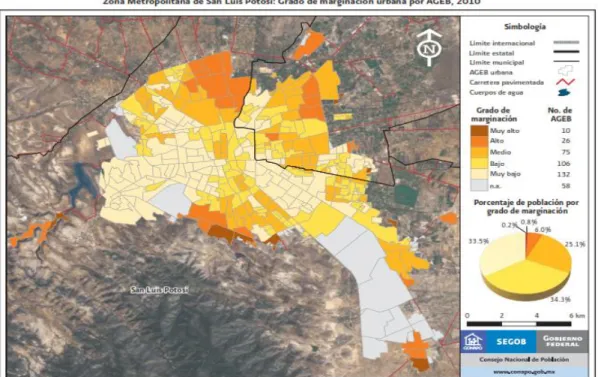
Task: Pick the Muy bajo pale cream swatch
Action: coord(479,174)
